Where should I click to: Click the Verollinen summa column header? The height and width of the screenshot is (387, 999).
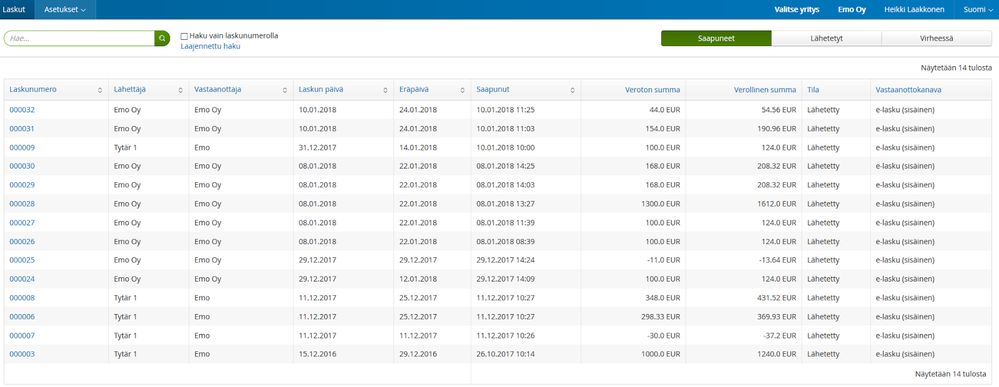pyautogui.click(x=765, y=90)
